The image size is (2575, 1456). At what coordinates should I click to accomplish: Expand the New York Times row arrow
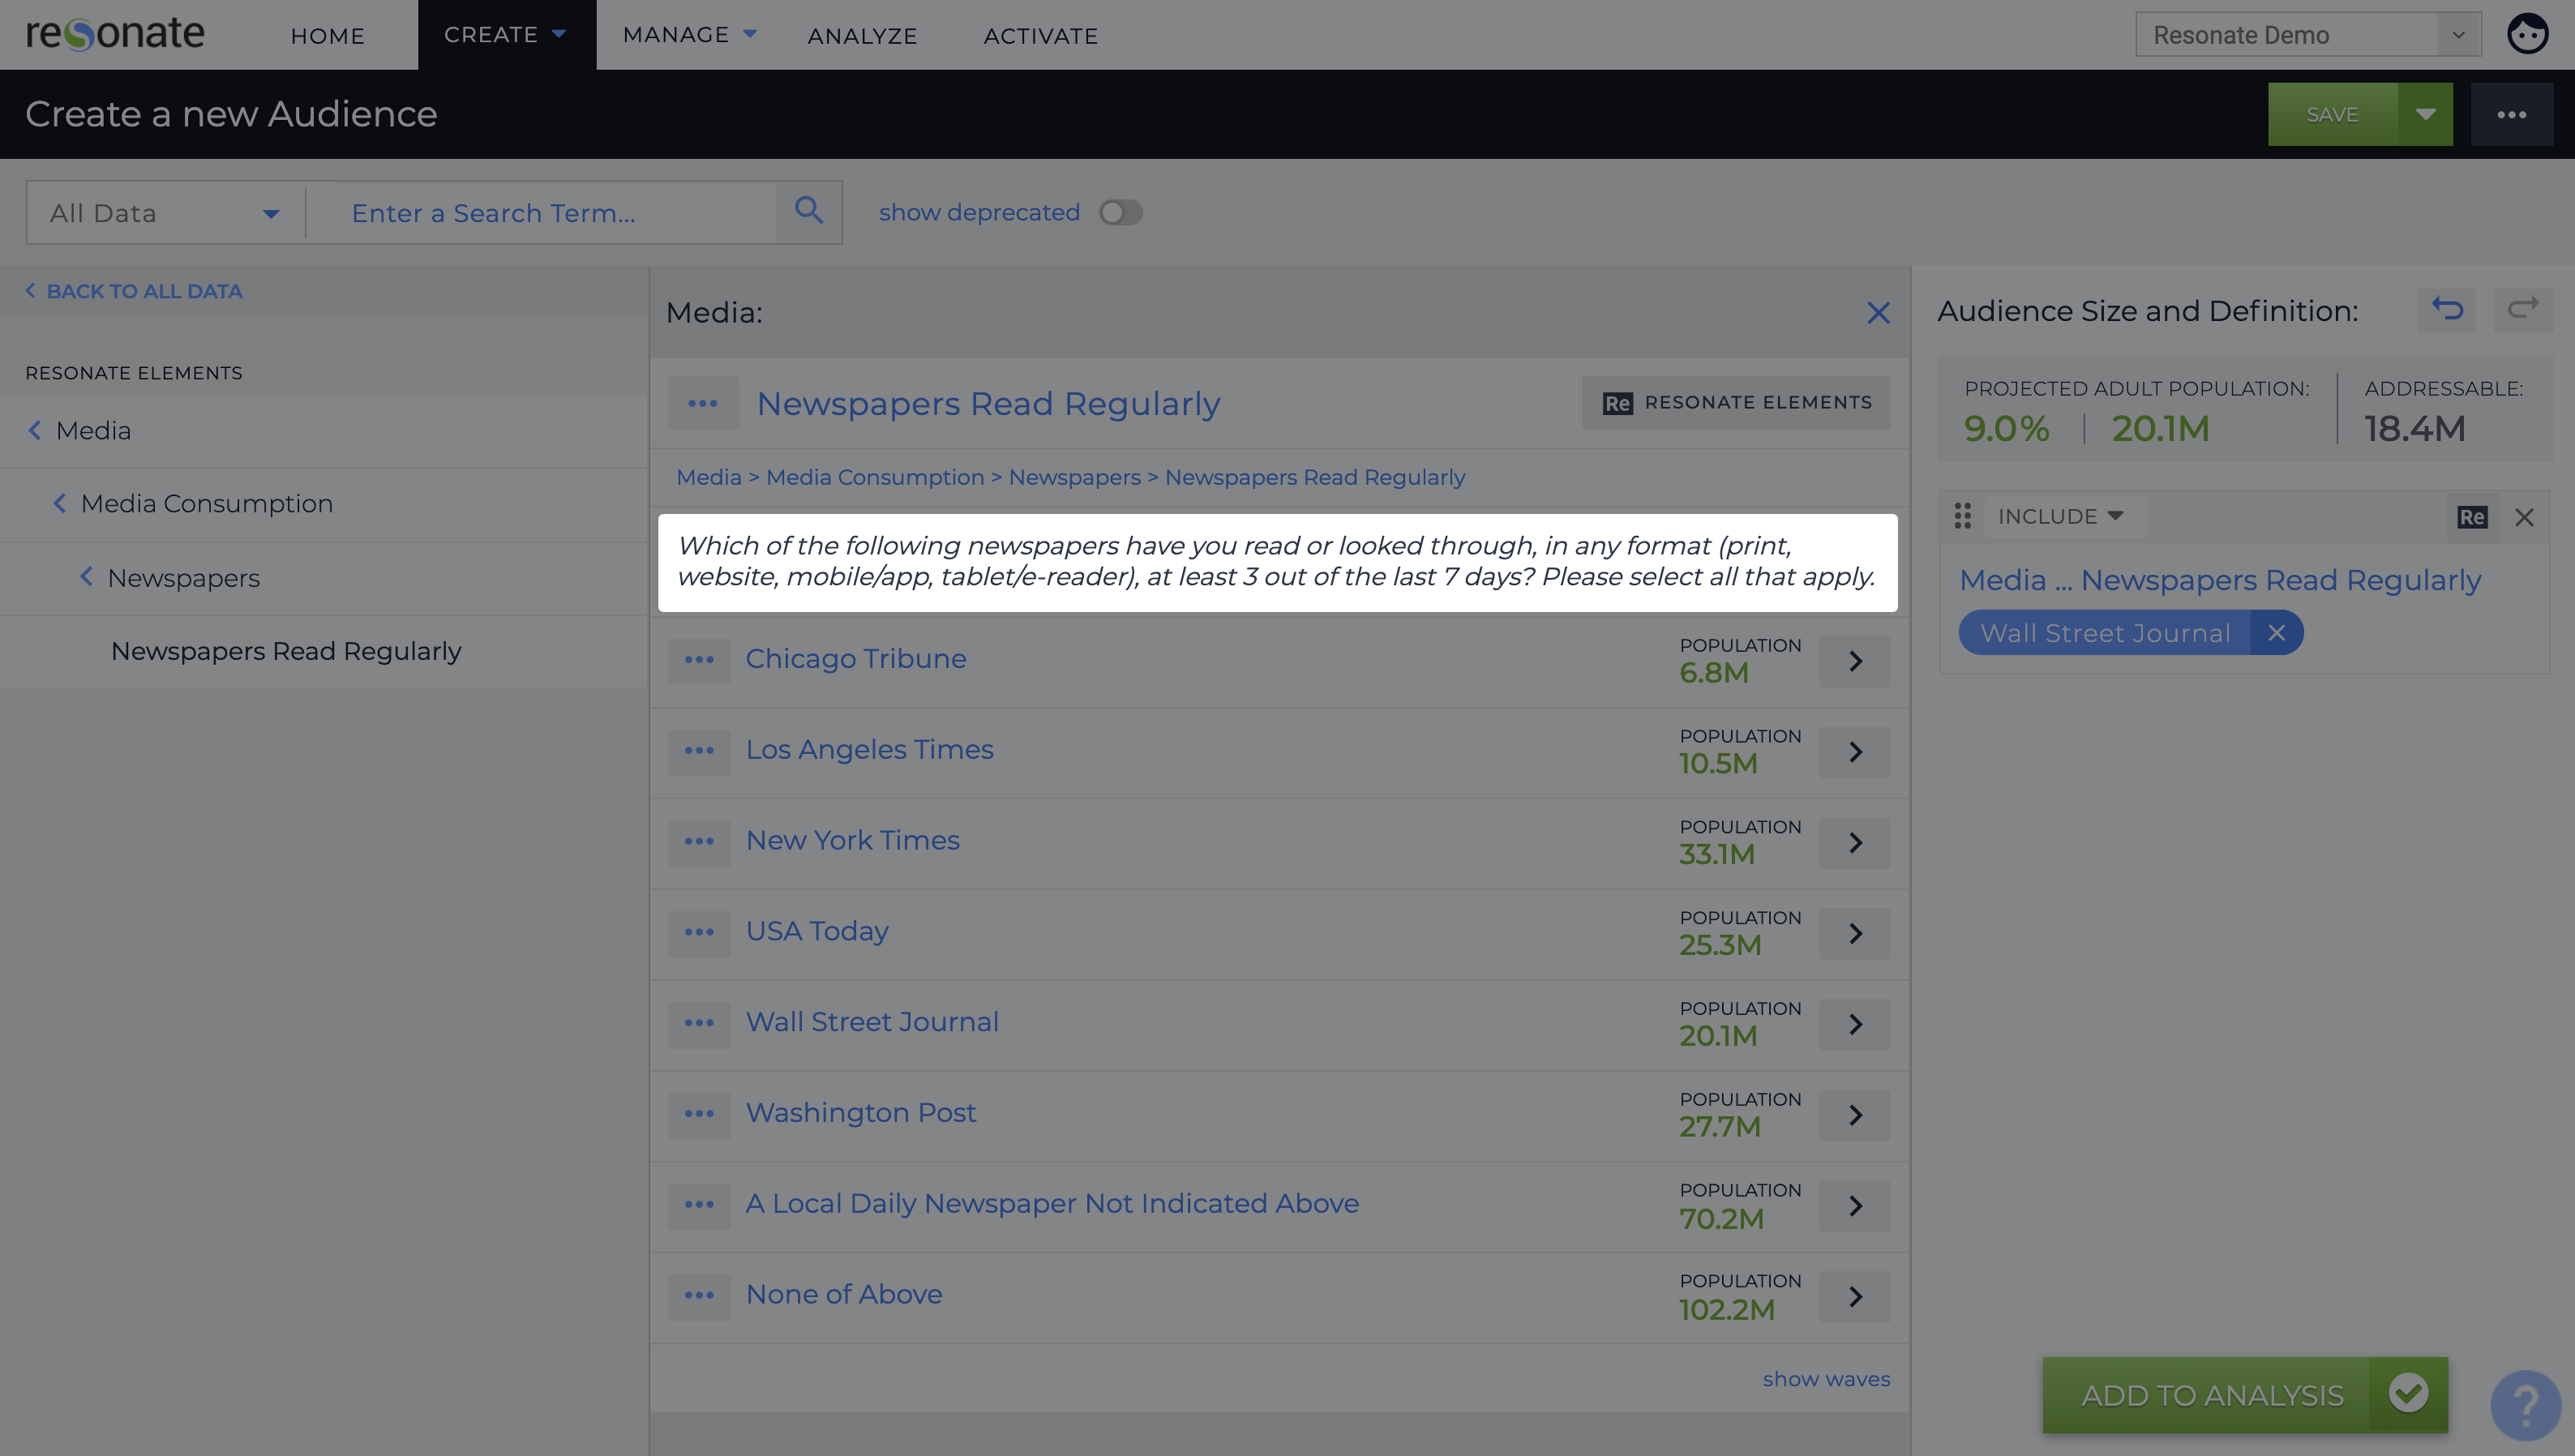tap(1854, 842)
